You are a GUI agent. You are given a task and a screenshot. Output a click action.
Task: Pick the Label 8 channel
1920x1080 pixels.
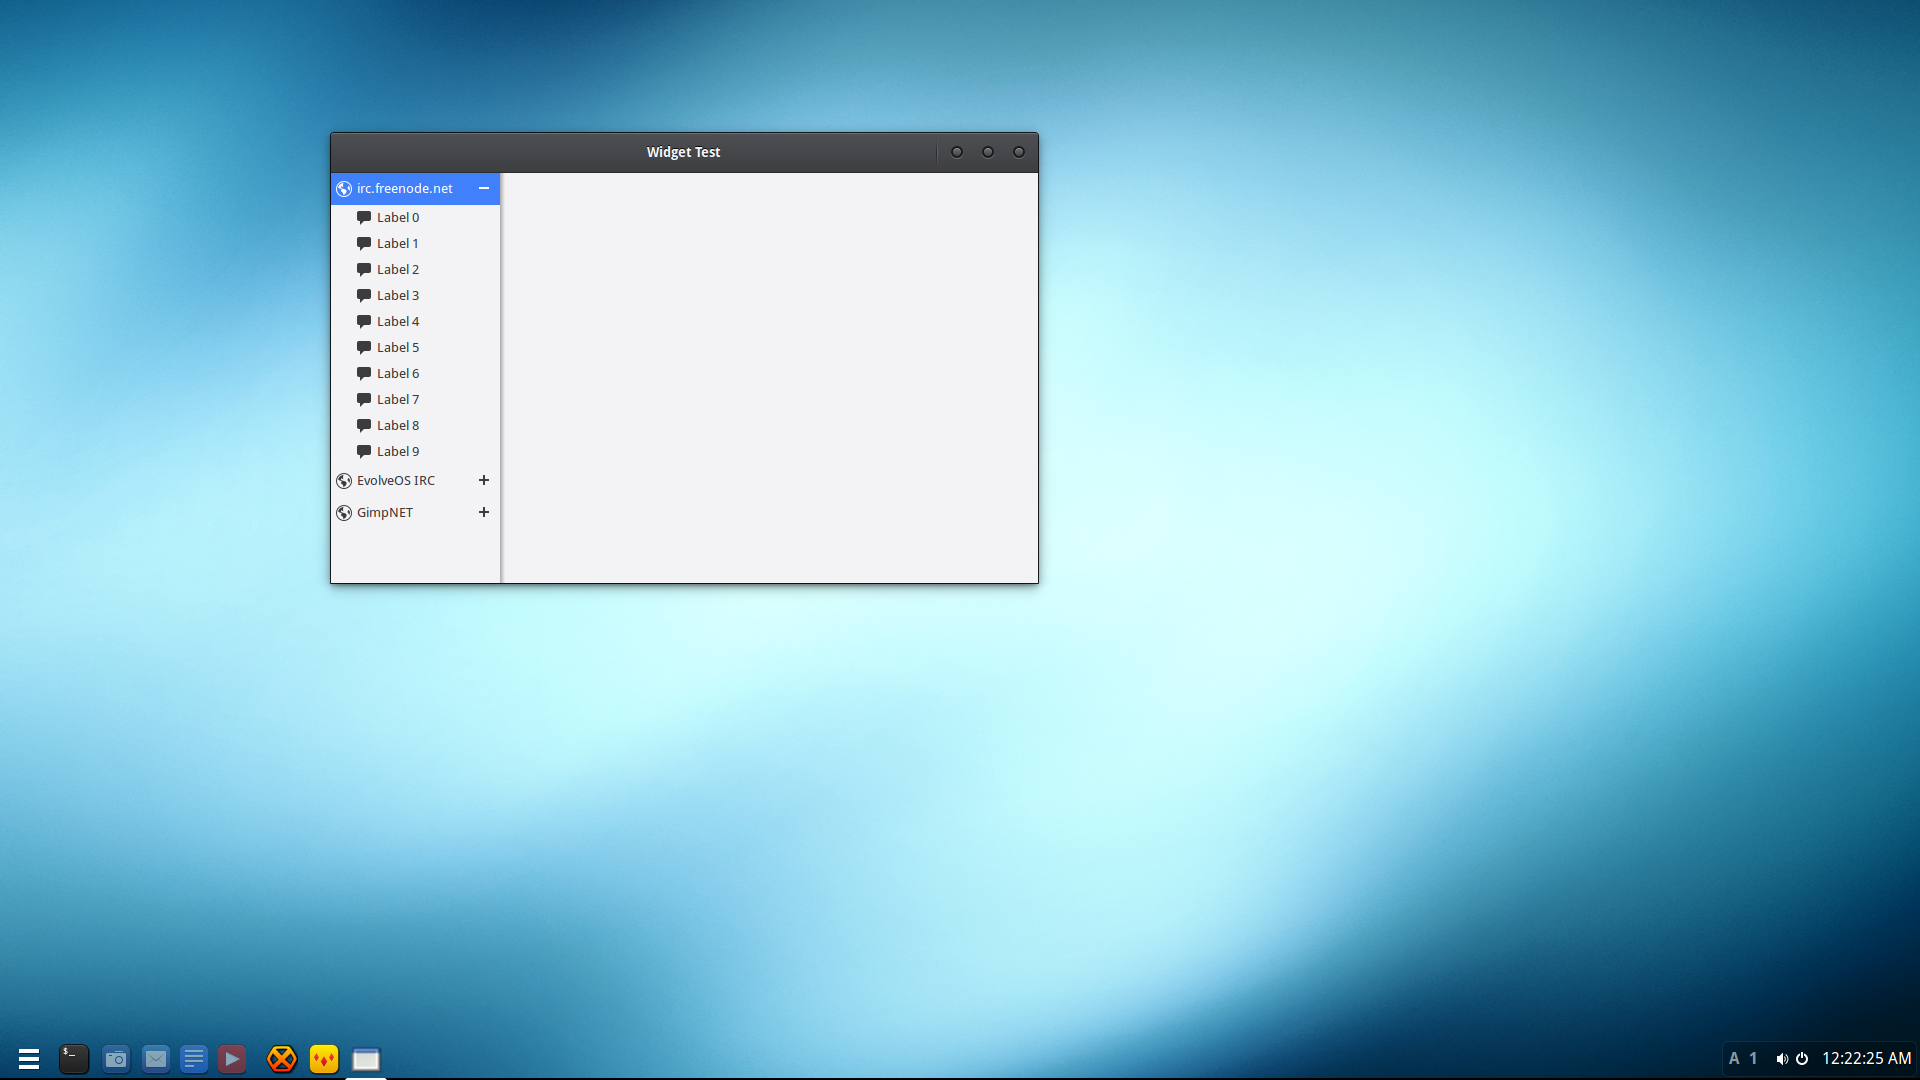coord(415,425)
